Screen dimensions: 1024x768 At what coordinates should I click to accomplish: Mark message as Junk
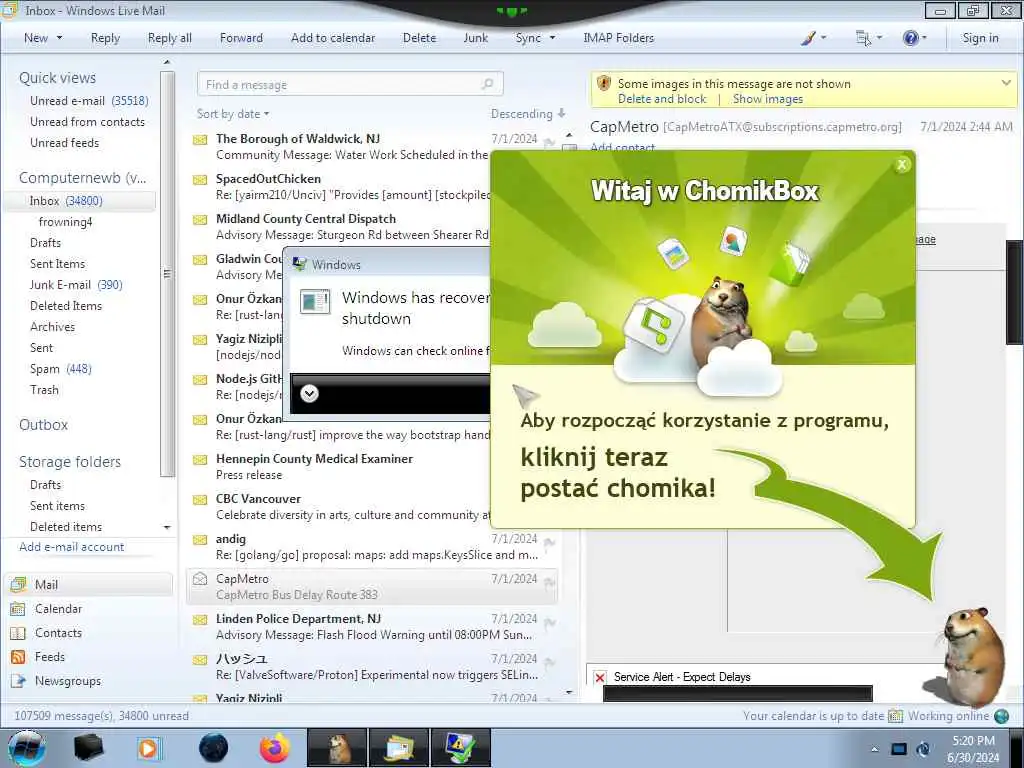(x=475, y=38)
